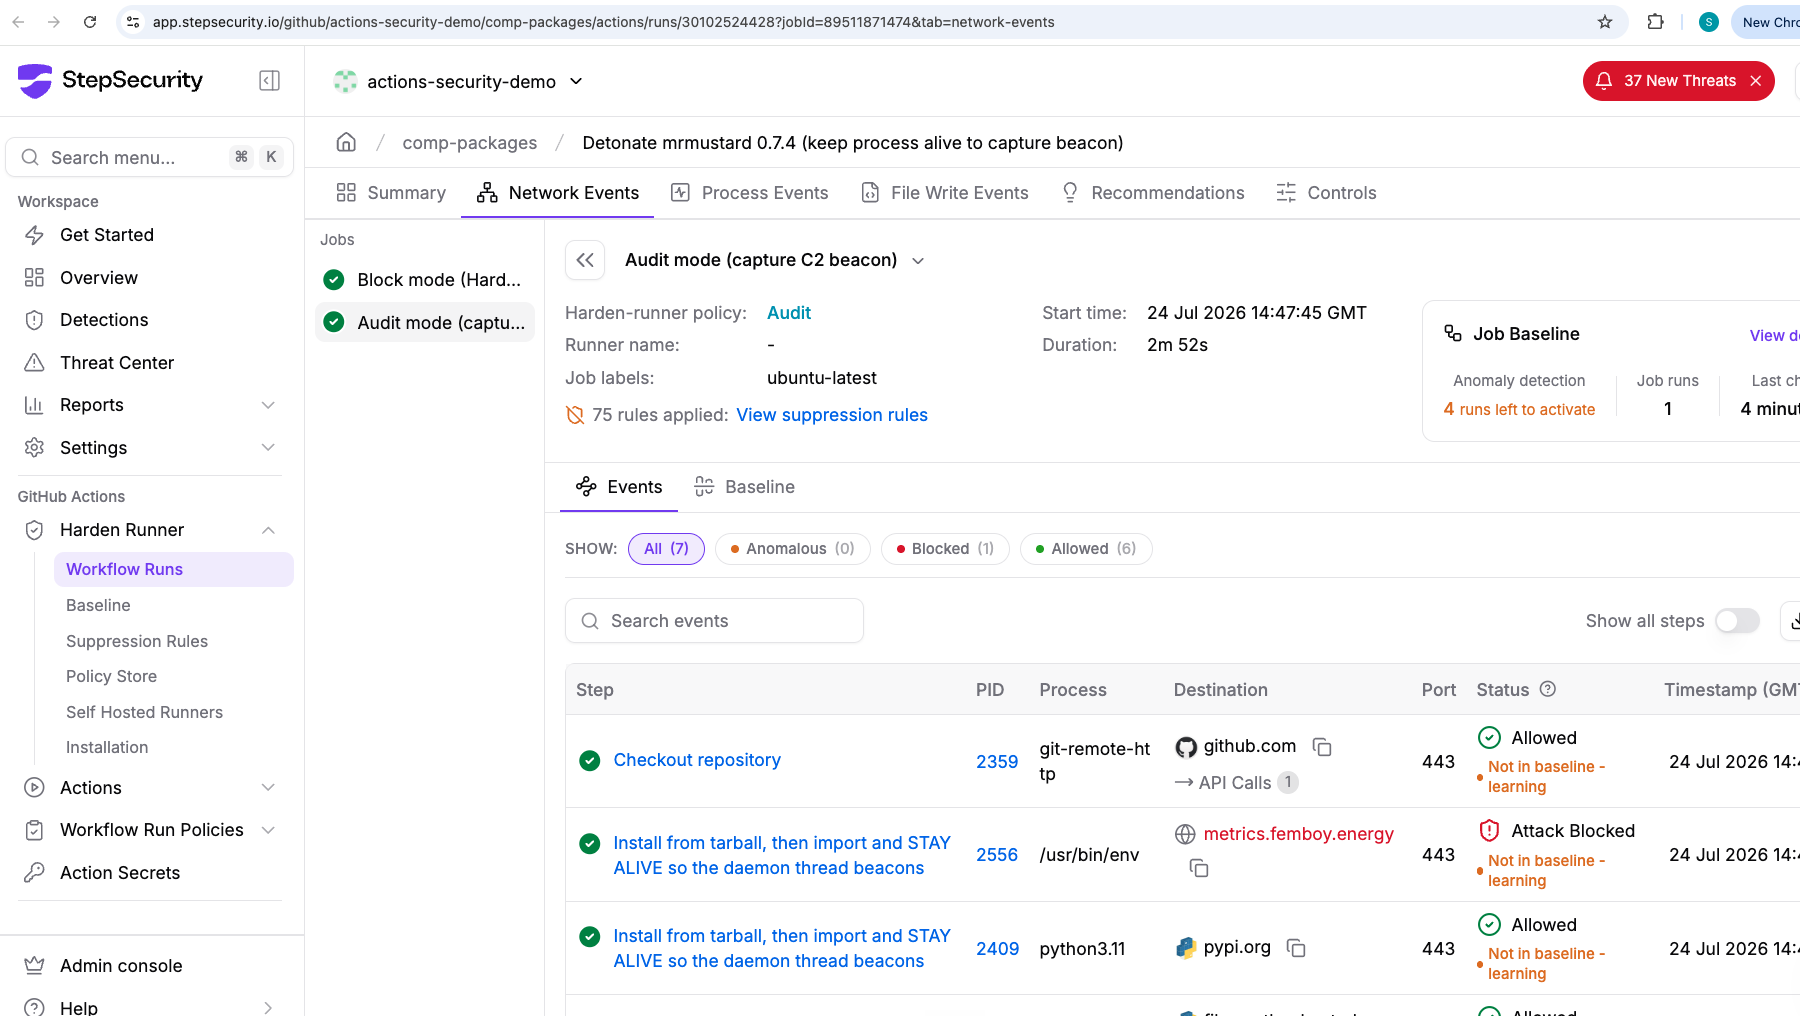Expand the Reports menu

(268, 405)
